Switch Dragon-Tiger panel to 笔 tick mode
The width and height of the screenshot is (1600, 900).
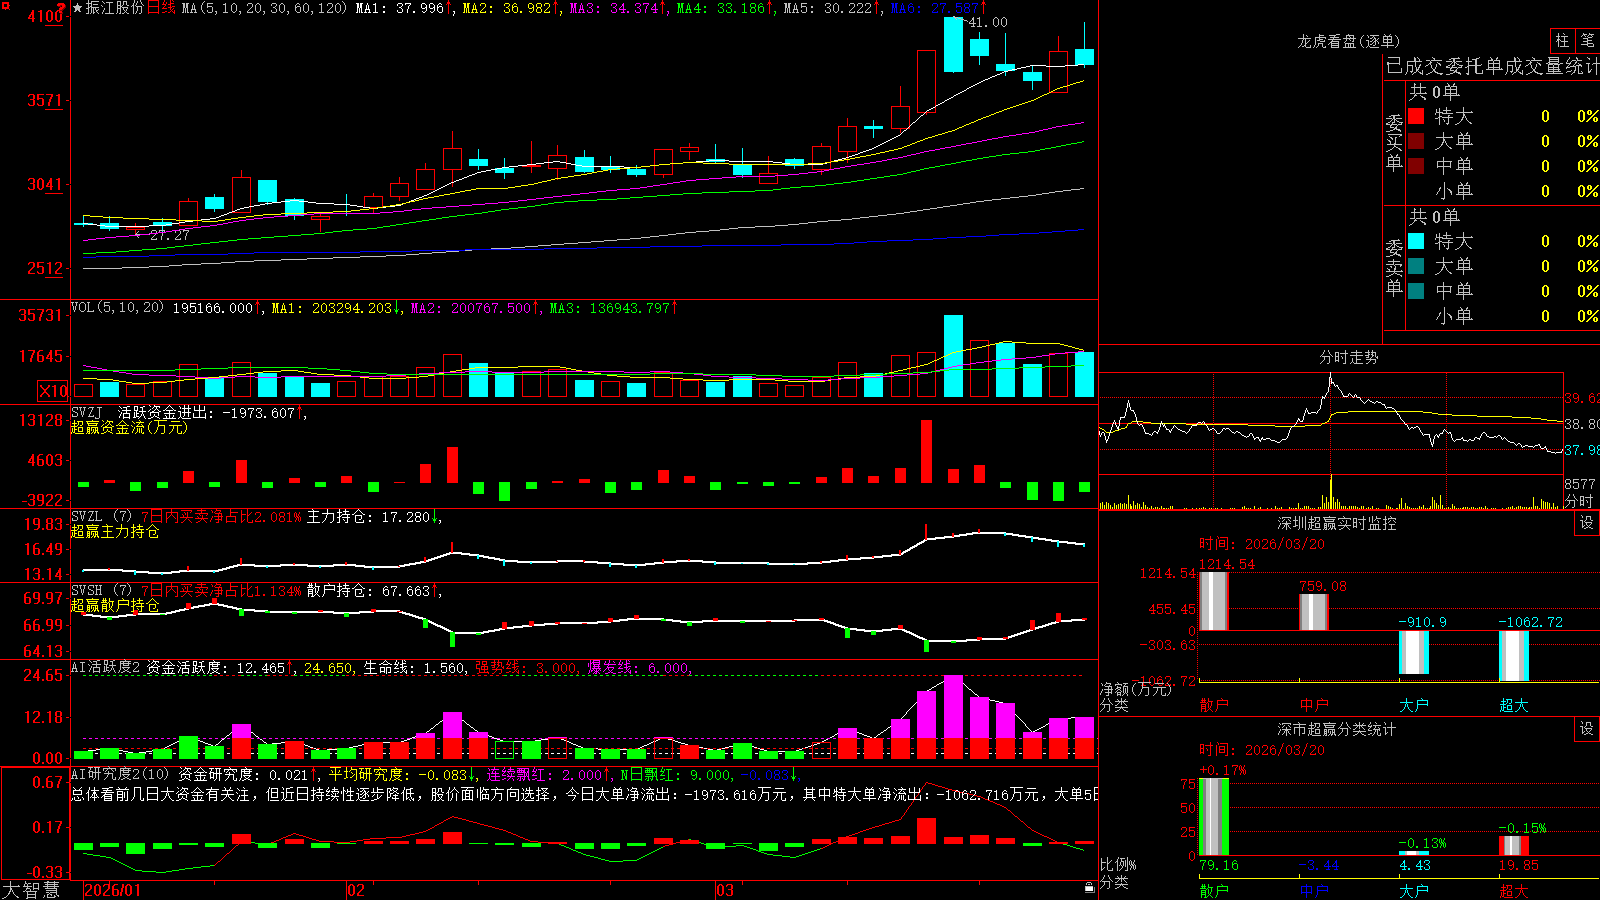pyautogui.click(x=1587, y=40)
